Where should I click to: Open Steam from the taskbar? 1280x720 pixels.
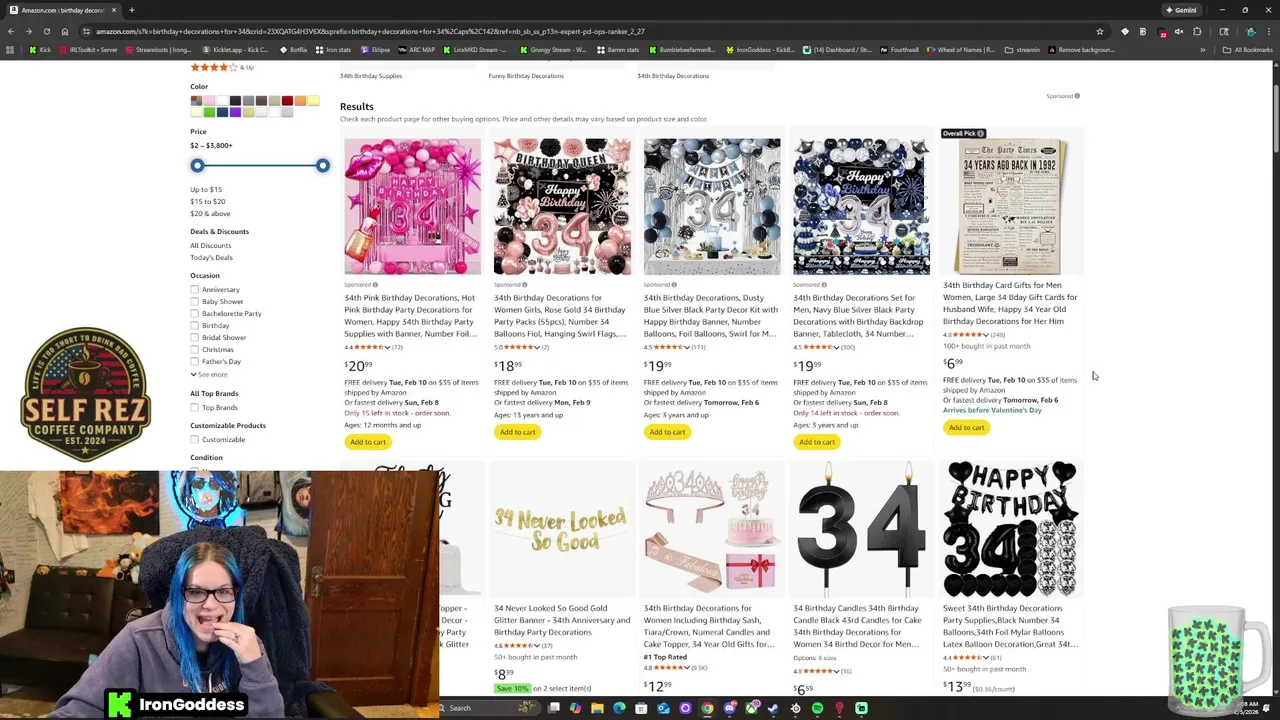pos(773,708)
